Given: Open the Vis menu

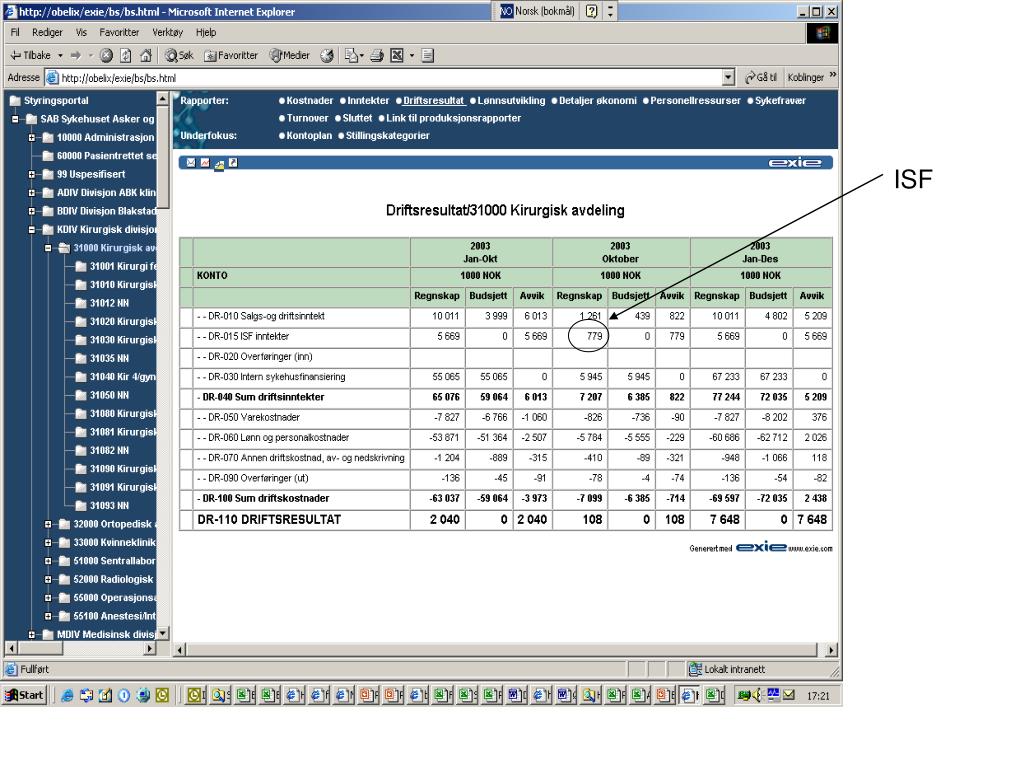Looking at the screenshot, I should click(x=81, y=32).
